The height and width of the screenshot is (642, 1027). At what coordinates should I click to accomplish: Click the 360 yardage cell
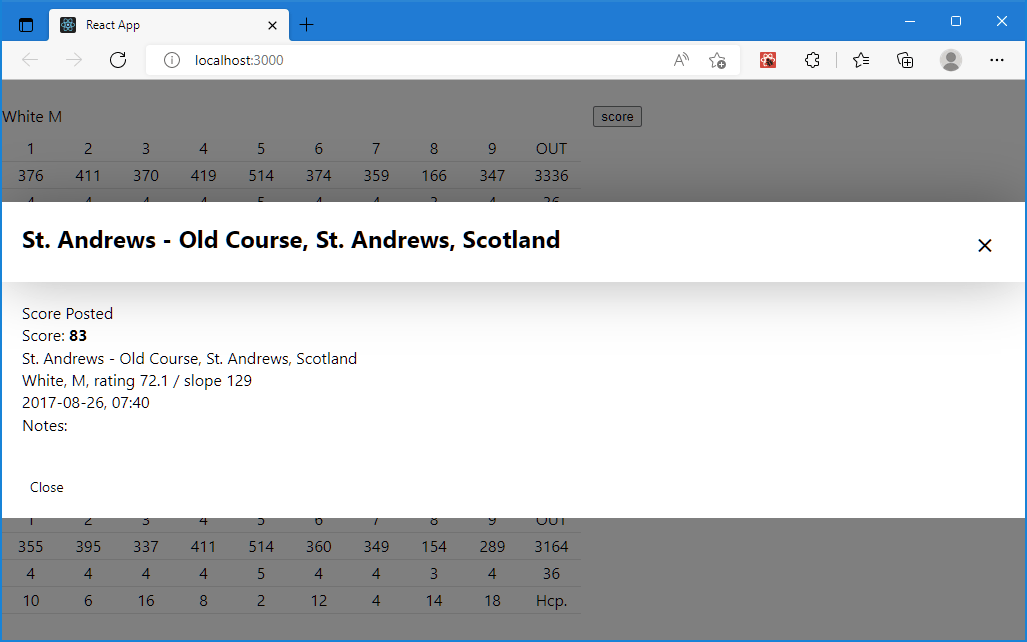coord(318,546)
